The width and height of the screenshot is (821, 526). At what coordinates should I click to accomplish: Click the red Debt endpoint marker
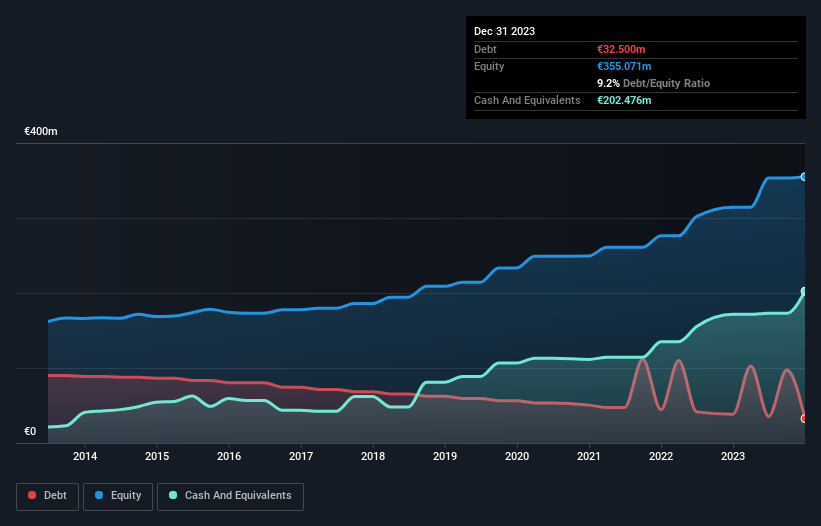[804, 419]
